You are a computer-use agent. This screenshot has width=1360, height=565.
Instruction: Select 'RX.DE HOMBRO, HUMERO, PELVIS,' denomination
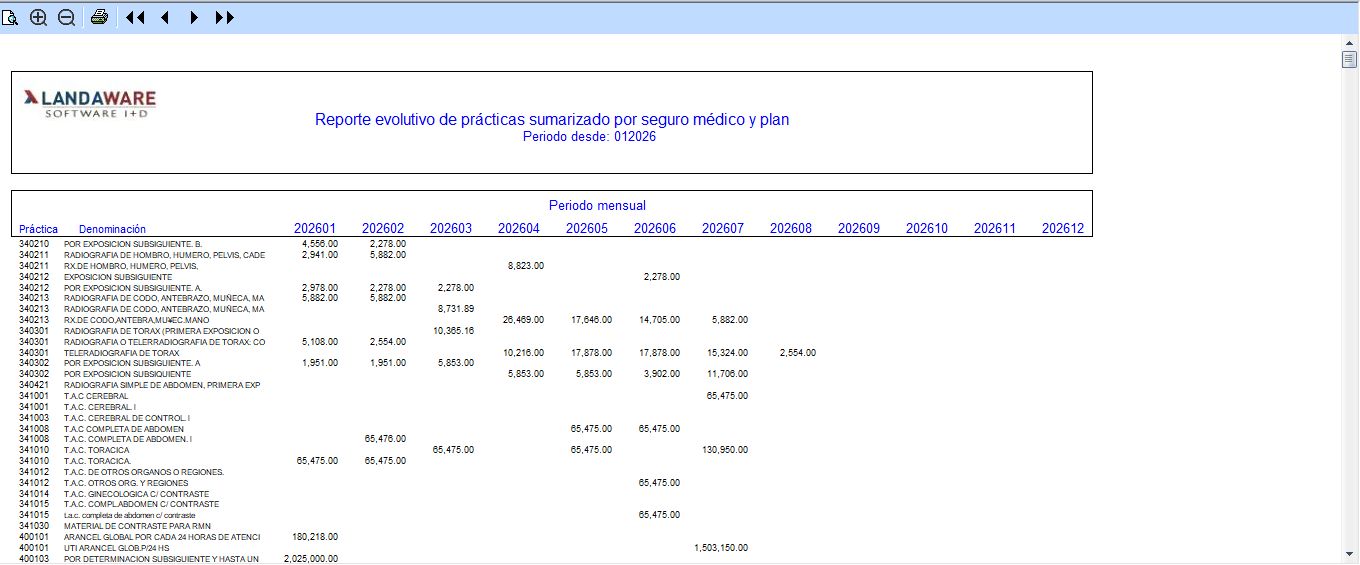131,266
